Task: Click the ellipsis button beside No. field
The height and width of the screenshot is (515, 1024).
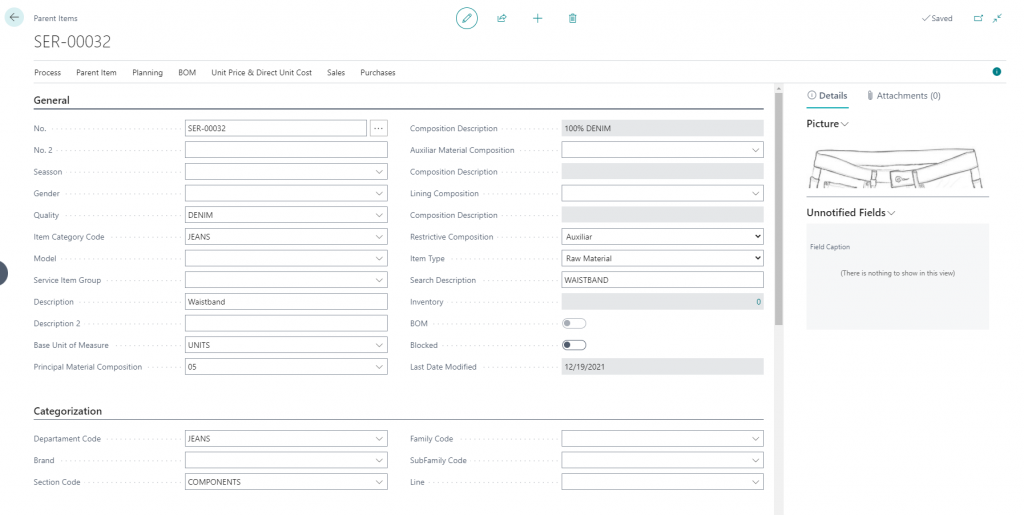Action: 378,129
